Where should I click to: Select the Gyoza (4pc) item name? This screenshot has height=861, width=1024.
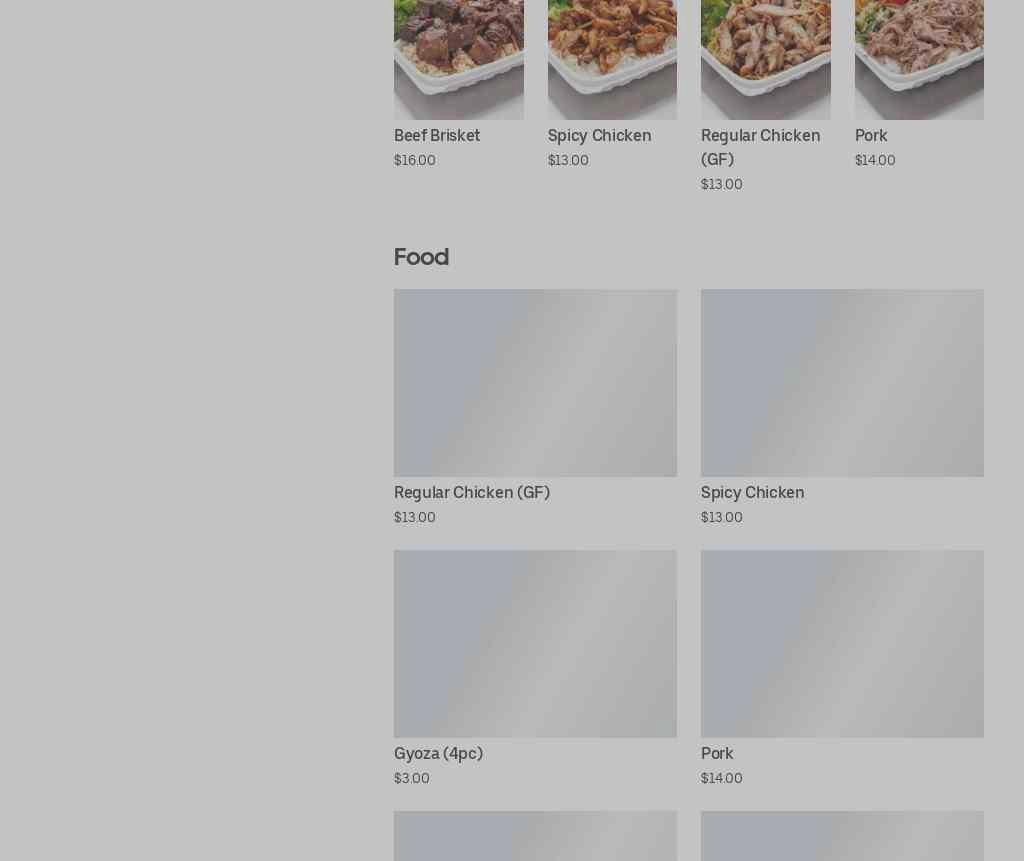(x=438, y=753)
